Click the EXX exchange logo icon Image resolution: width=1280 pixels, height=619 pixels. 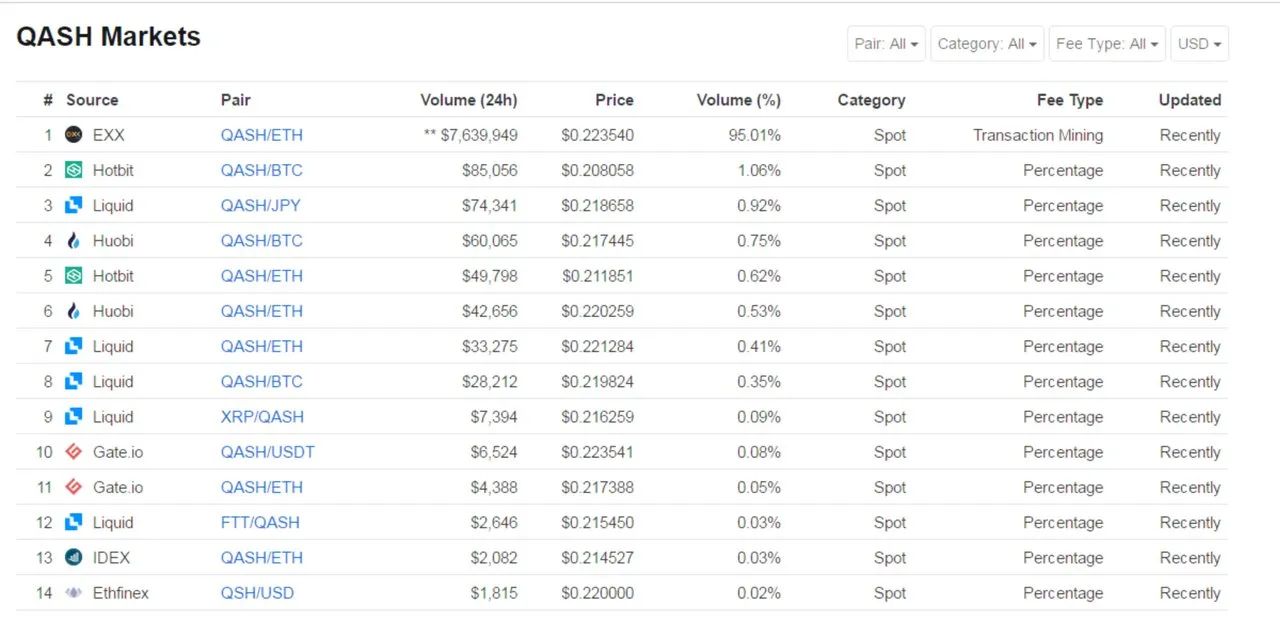(73, 134)
